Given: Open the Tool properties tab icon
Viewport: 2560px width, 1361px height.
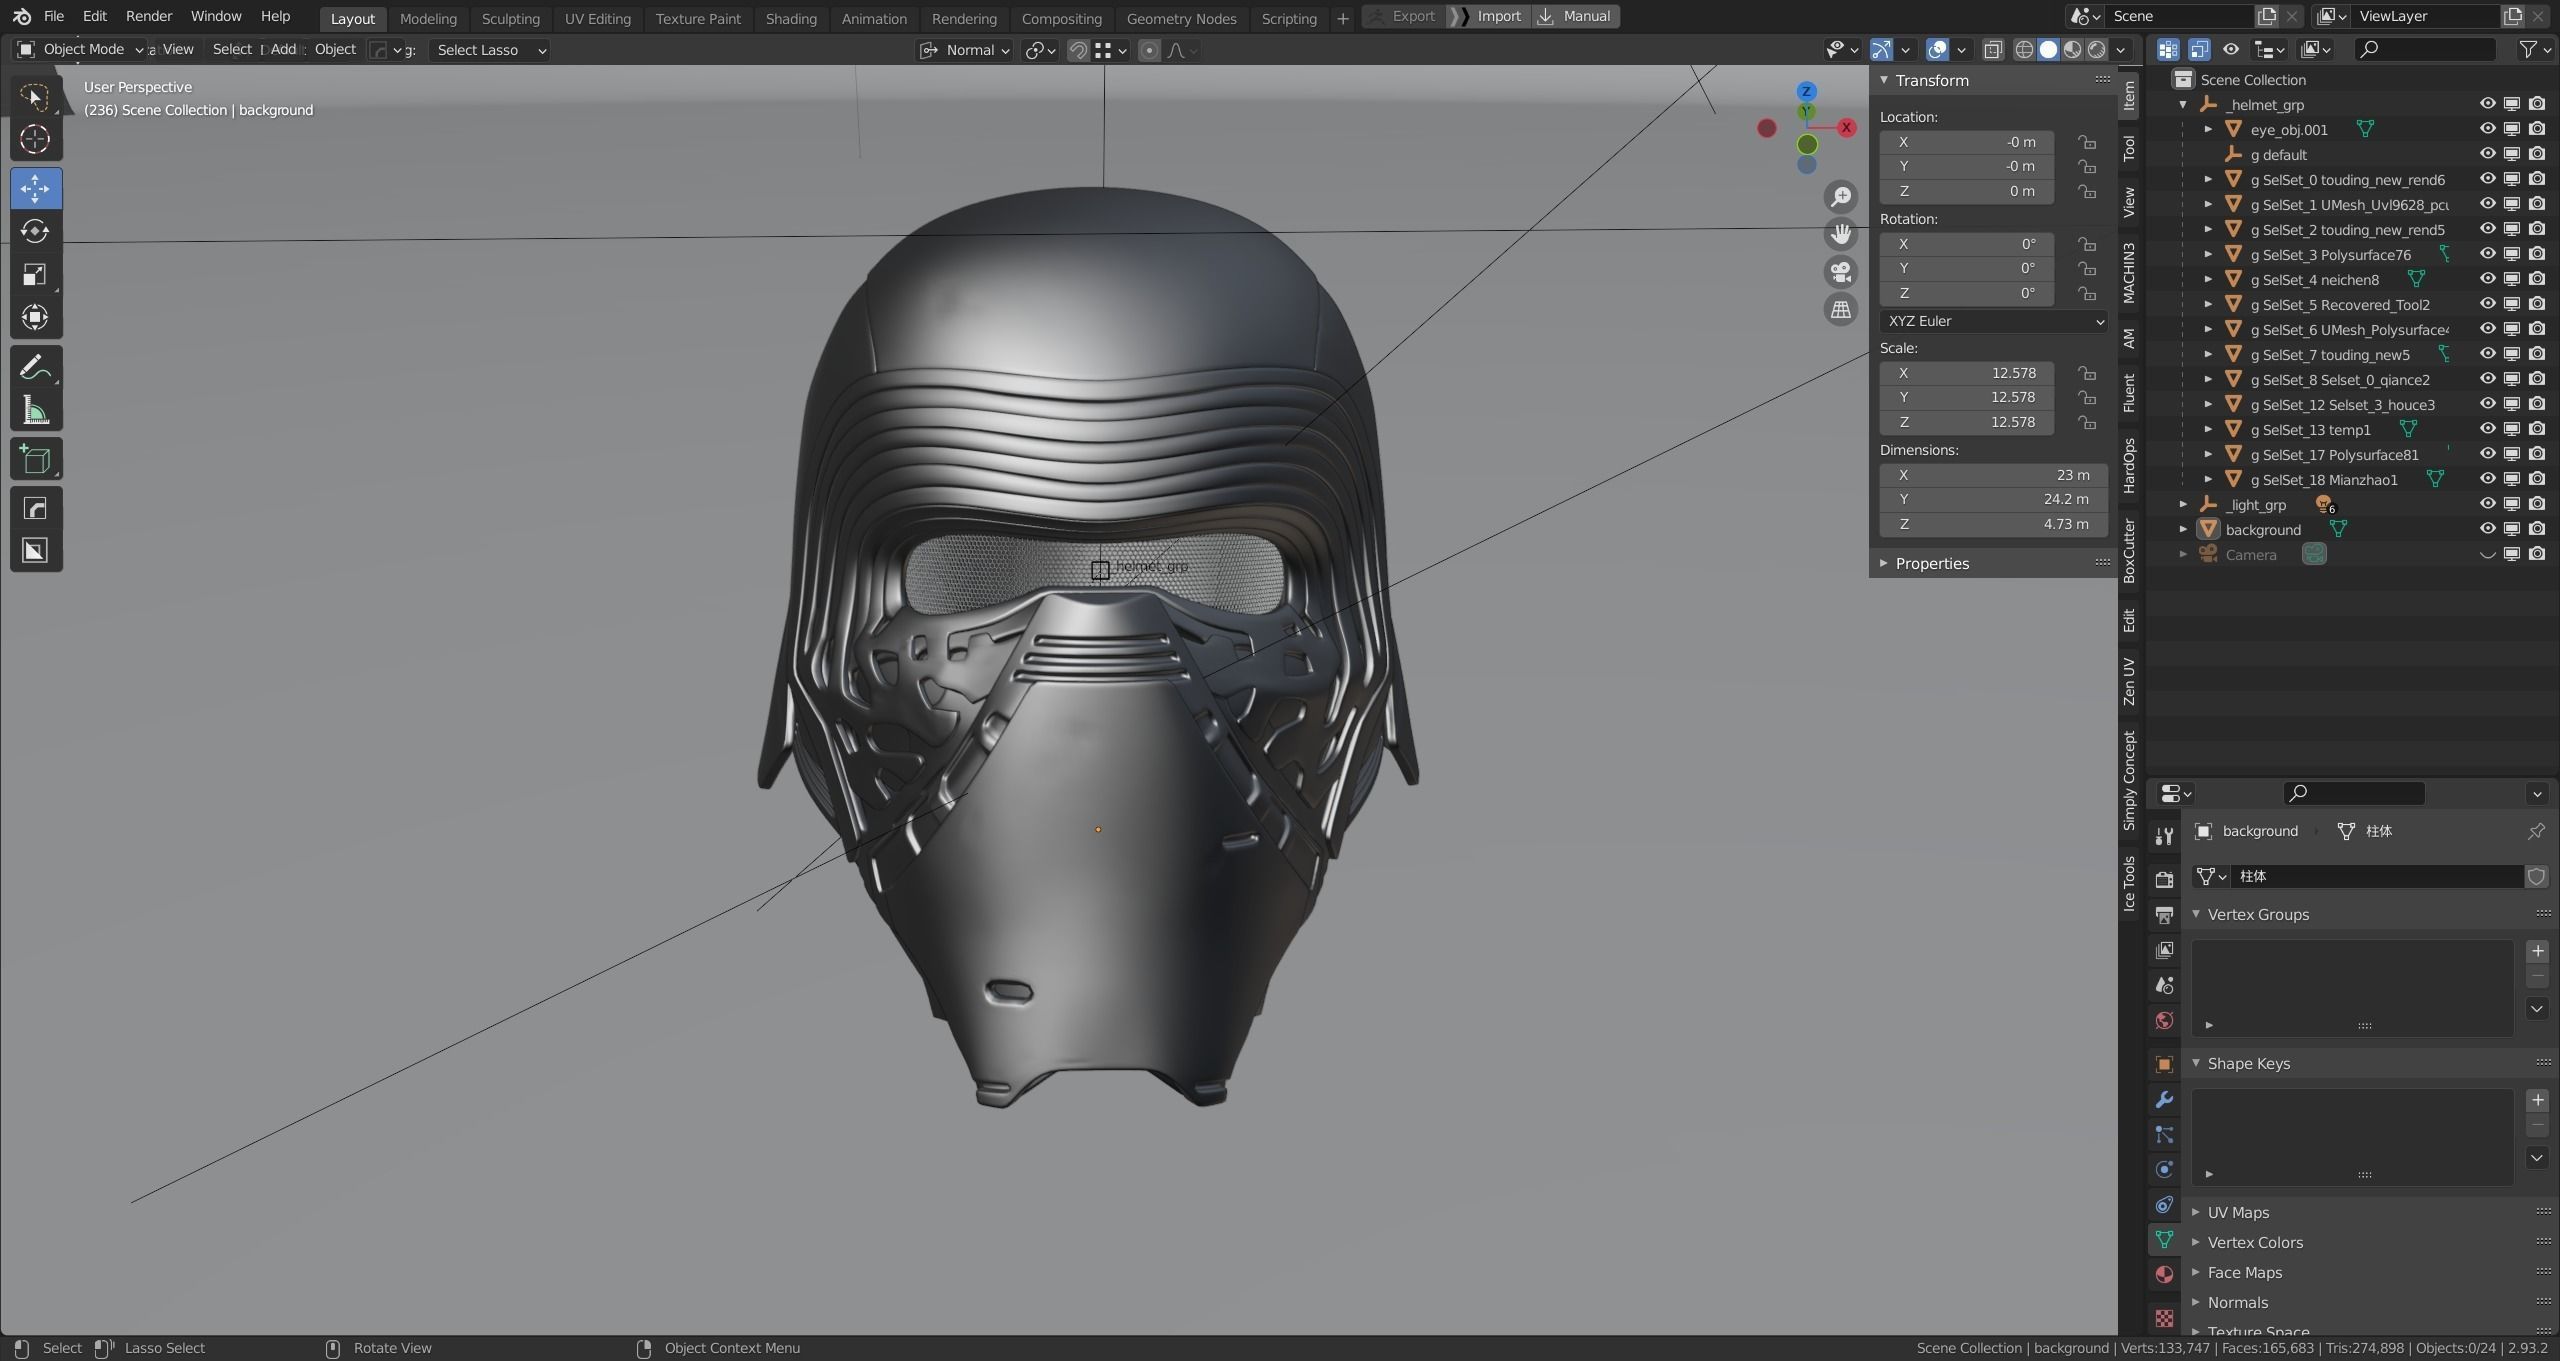Looking at the screenshot, I should point(2164,837).
